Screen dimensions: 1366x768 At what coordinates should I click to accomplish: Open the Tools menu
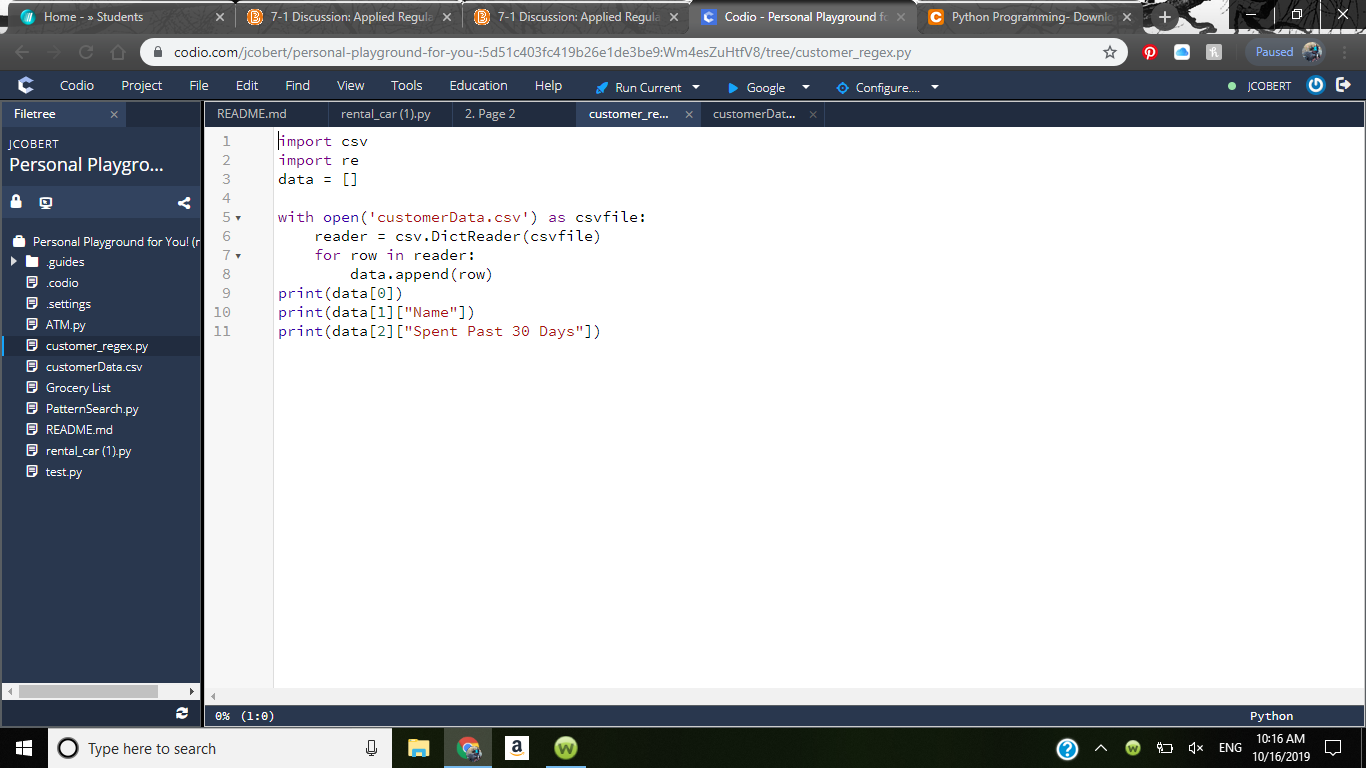pos(407,86)
